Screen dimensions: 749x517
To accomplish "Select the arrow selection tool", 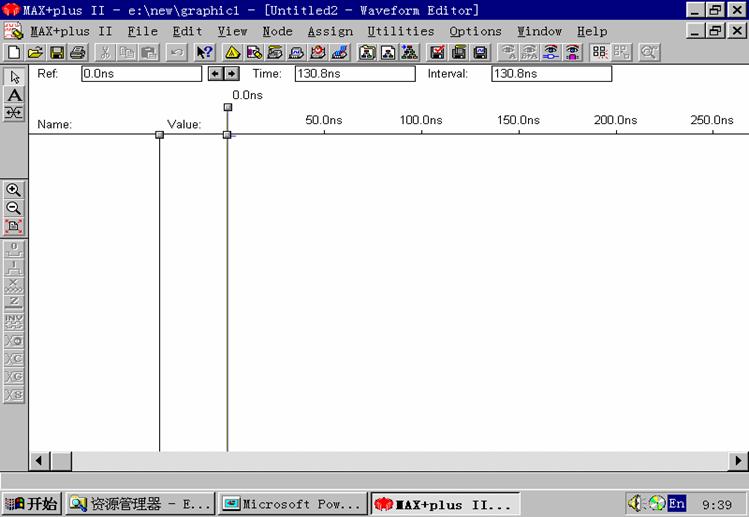I will (14, 77).
